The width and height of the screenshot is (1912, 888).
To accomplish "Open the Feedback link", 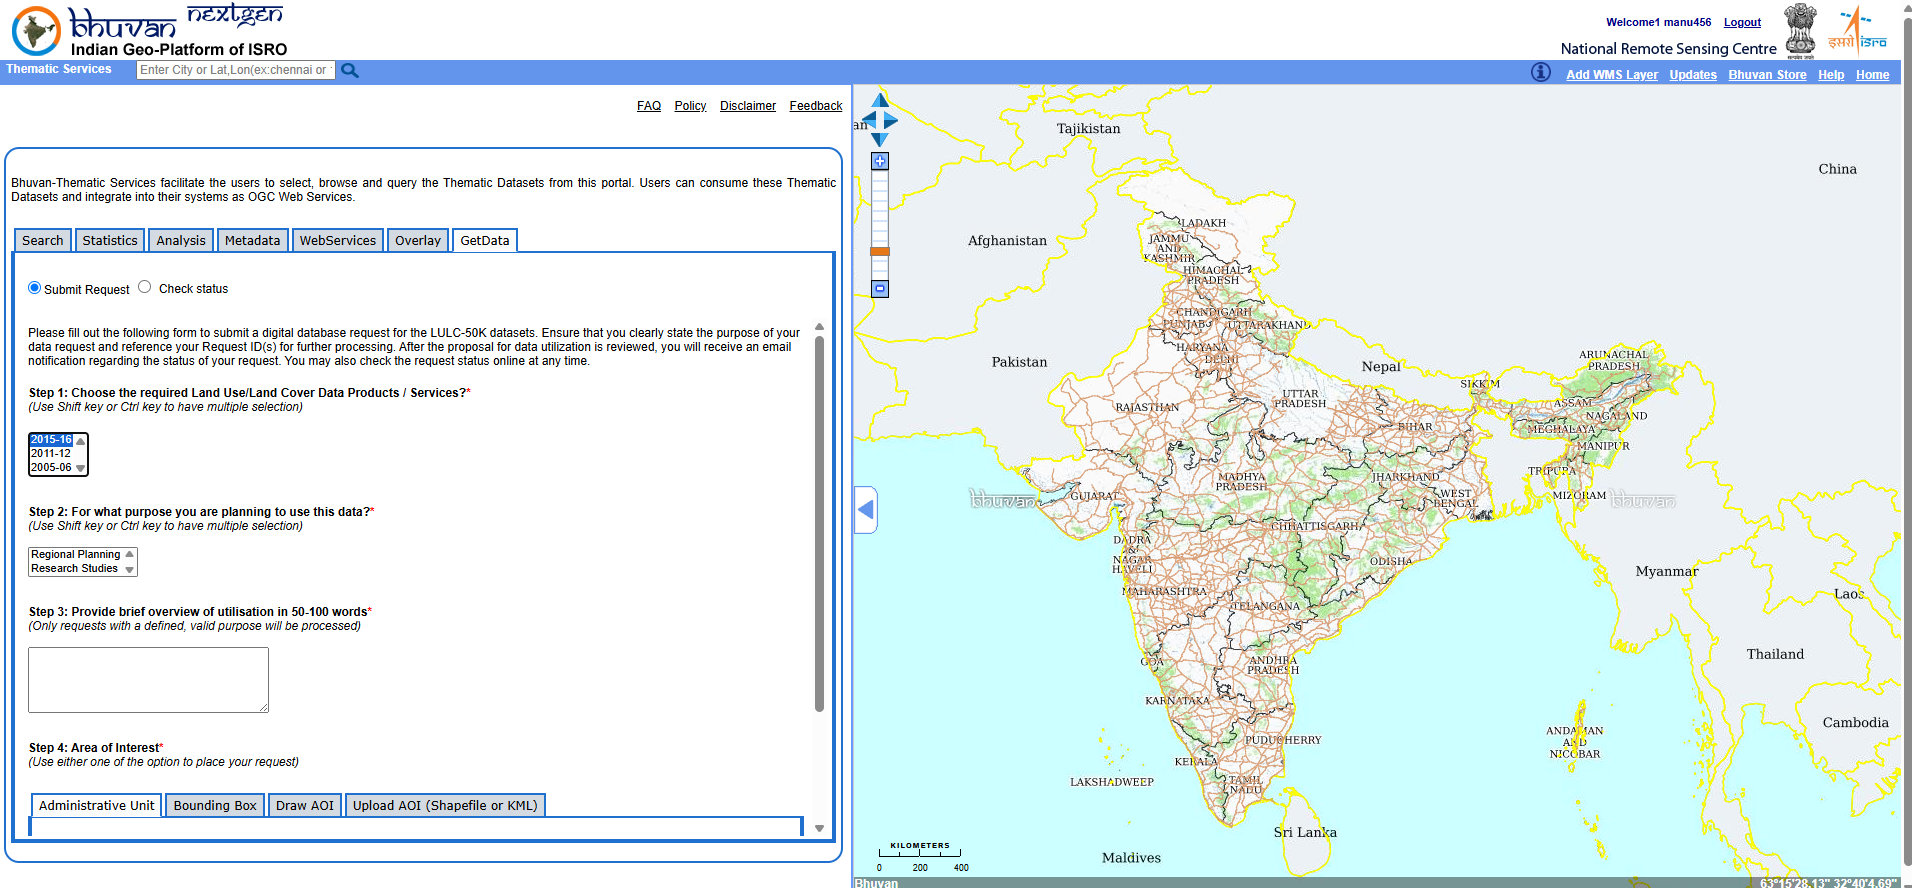I will pos(816,106).
